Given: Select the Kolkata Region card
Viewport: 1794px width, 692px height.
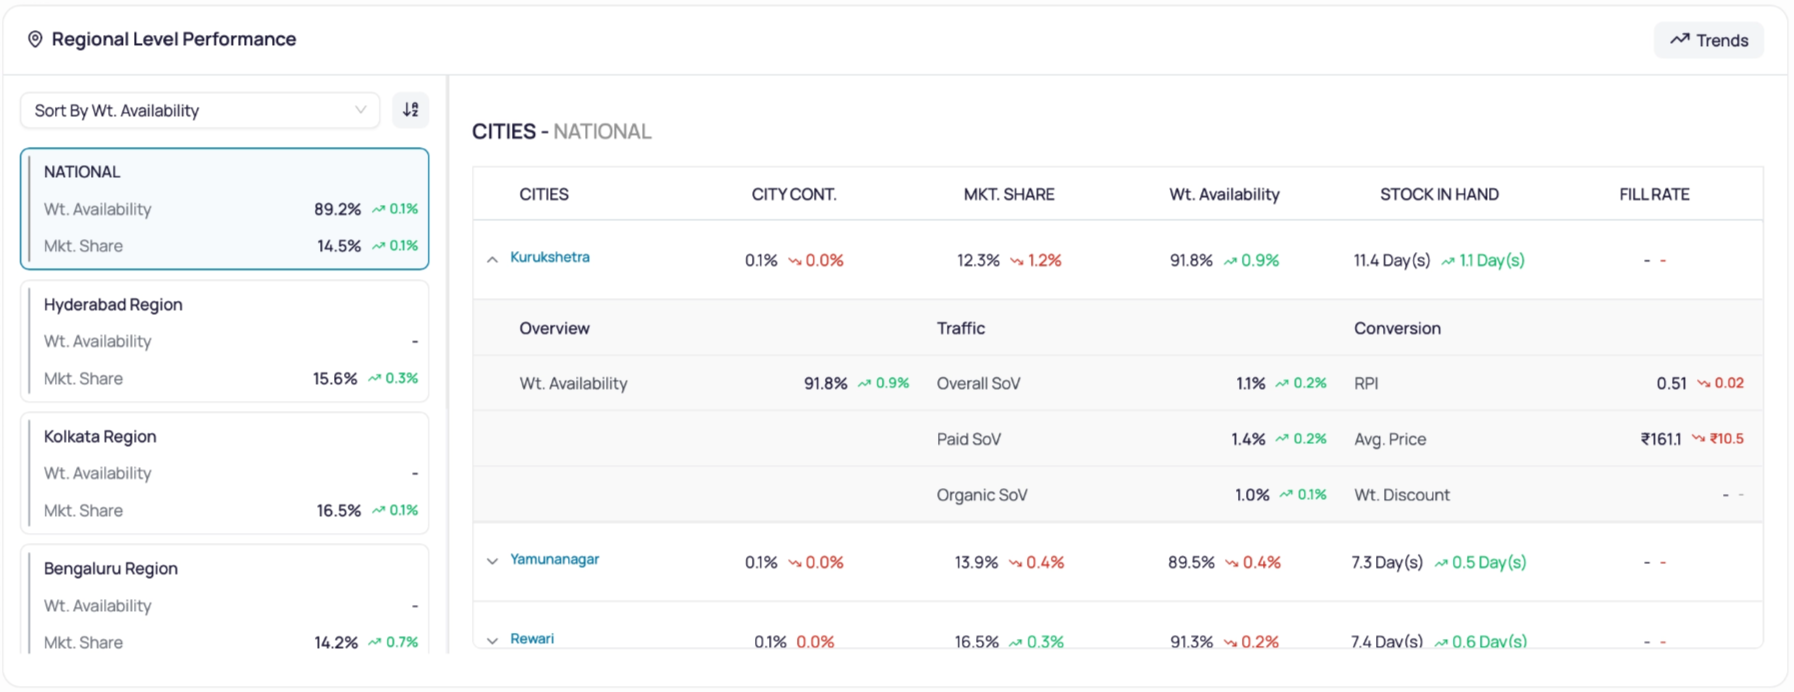Looking at the screenshot, I should click(225, 473).
